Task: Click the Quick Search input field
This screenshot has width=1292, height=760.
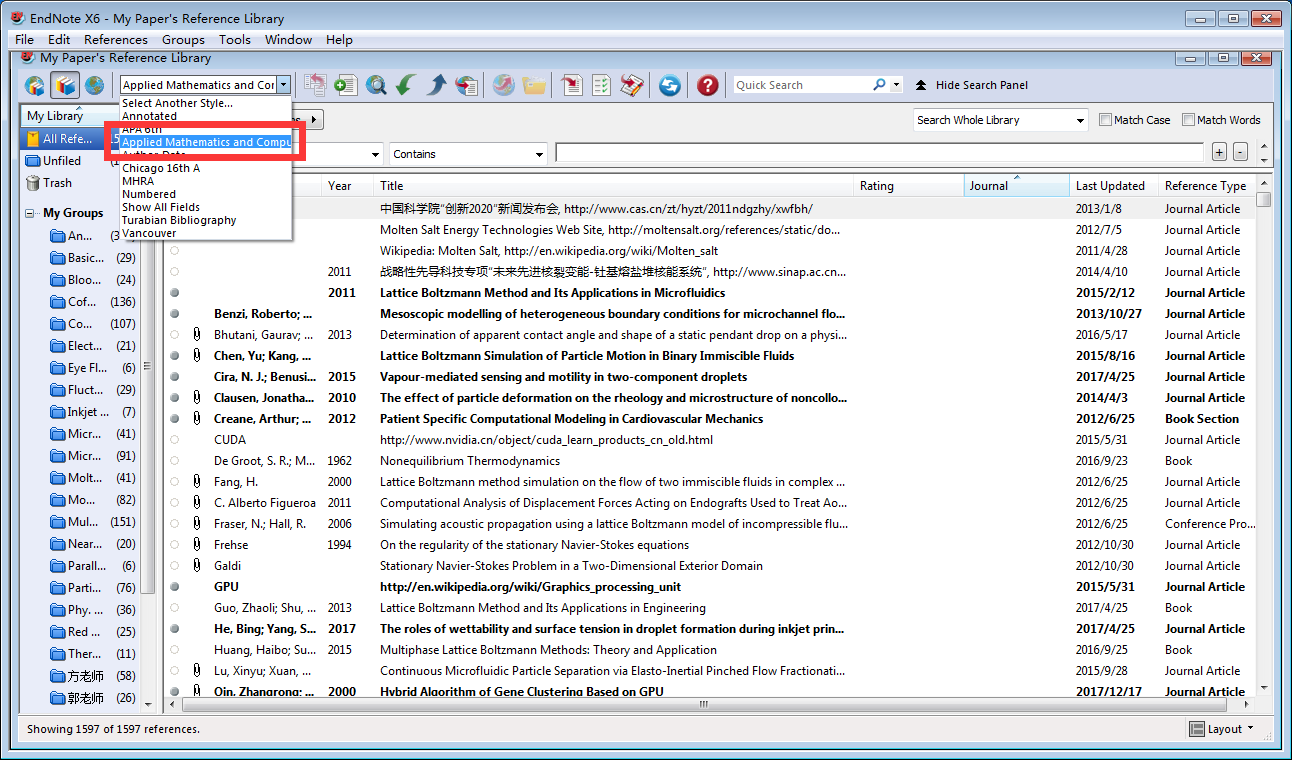Action: click(802, 85)
